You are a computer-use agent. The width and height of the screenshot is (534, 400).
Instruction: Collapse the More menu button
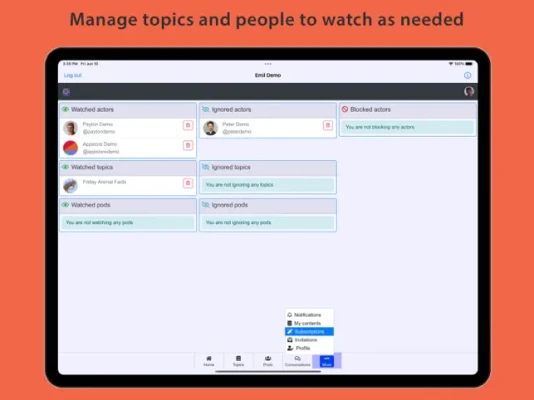tap(327, 361)
